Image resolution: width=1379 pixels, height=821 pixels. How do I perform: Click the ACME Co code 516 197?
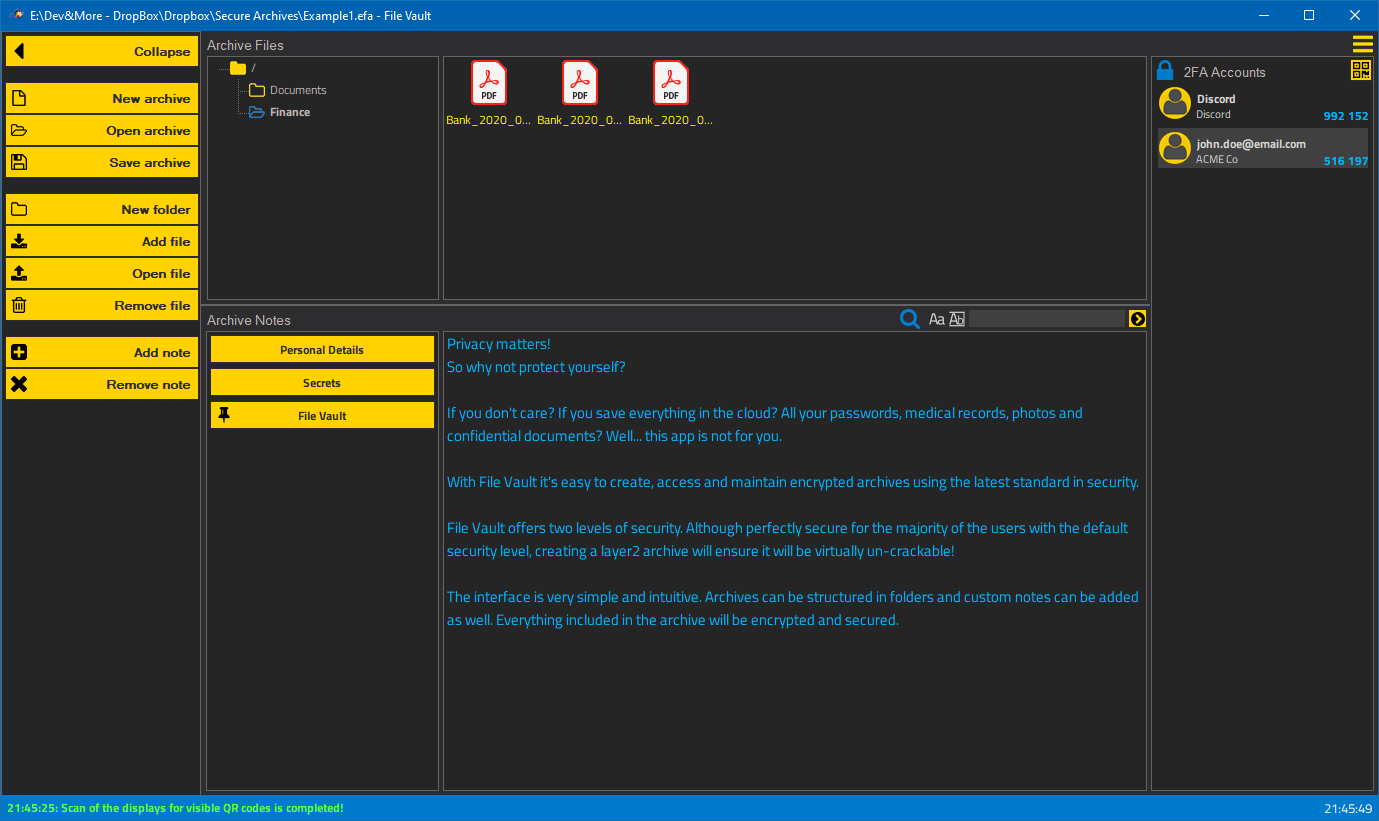(1345, 161)
